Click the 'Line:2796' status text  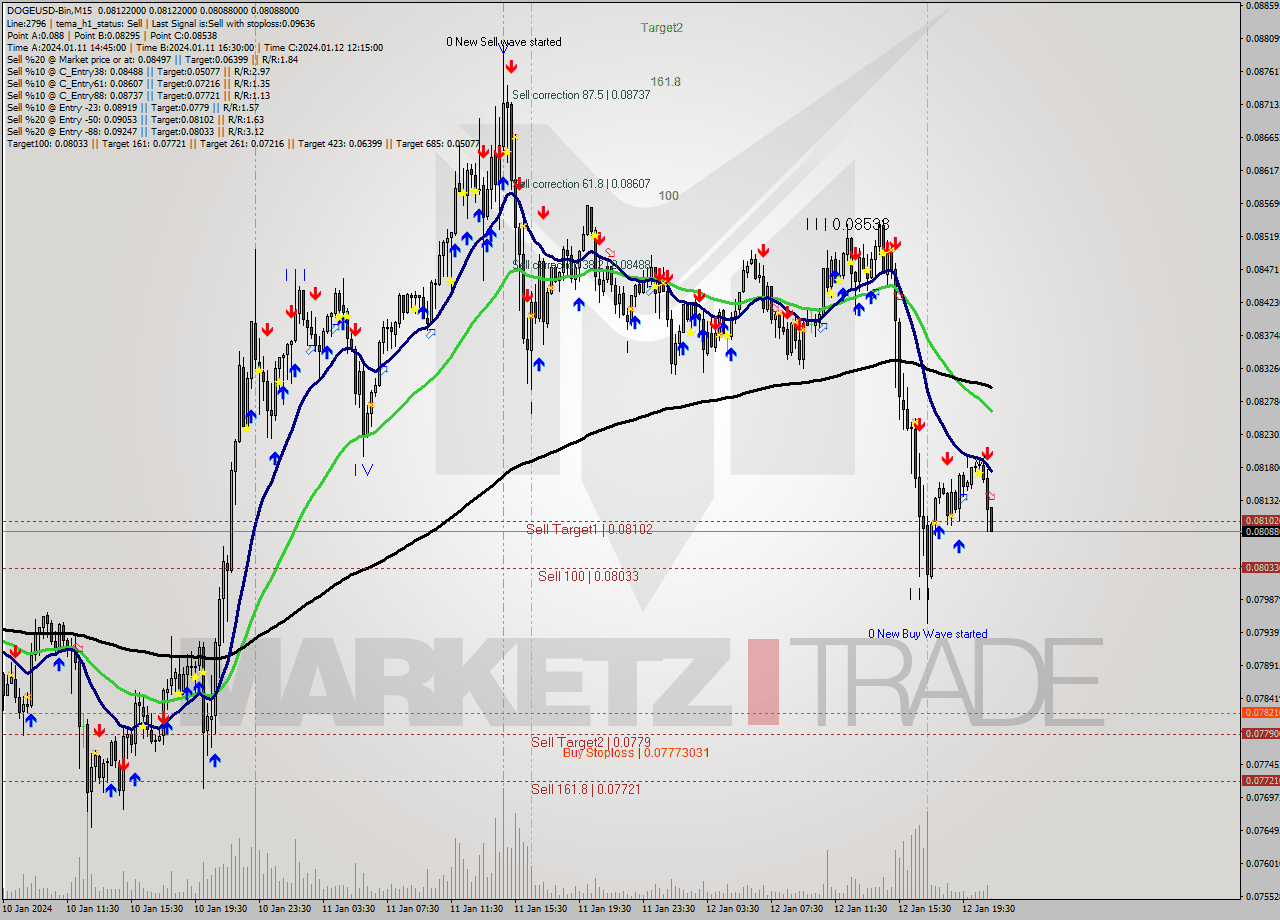pyautogui.click(x=27, y=23)
